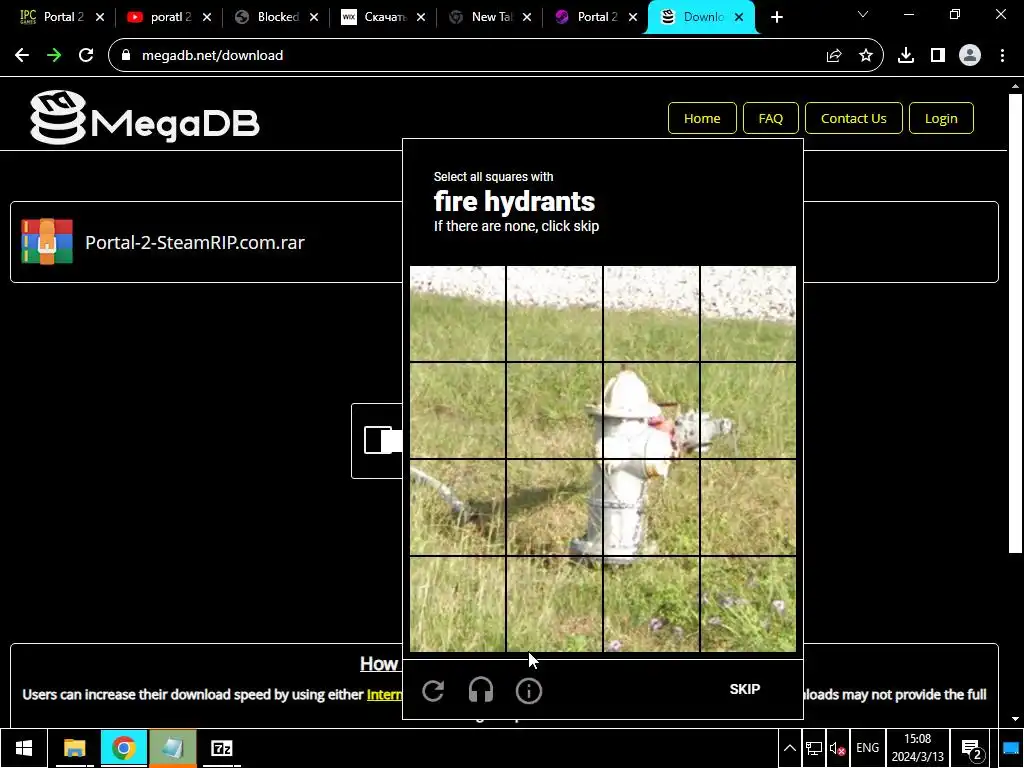Image resolution: width=1024 pixels, height=768 pixels.
Task: Open the yellow Intern... link
Action: click(384, 694)
